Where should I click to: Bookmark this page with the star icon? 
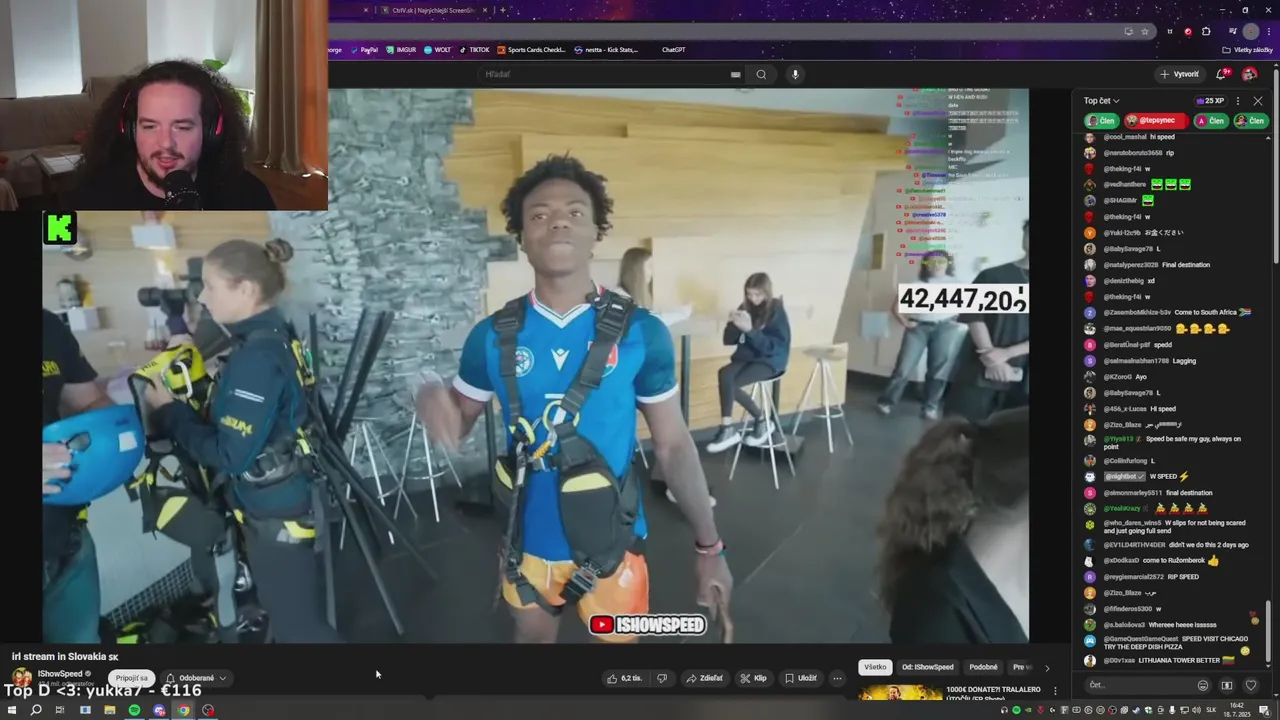[1145, 31]
